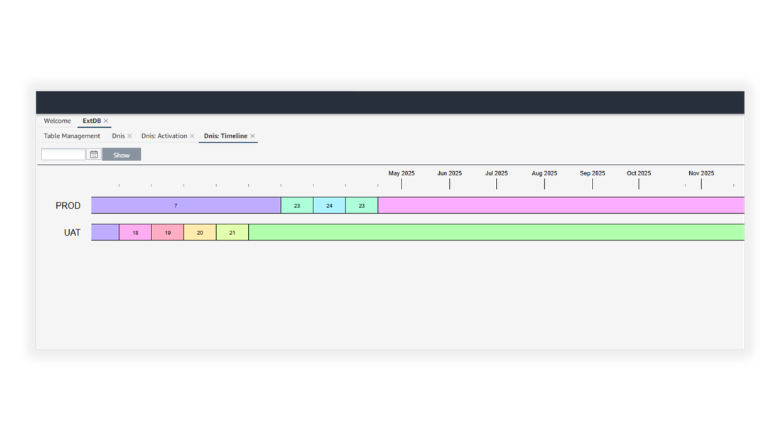Click the Nov 2025 axis label
The image size is (780, 439).
(701, 173)
